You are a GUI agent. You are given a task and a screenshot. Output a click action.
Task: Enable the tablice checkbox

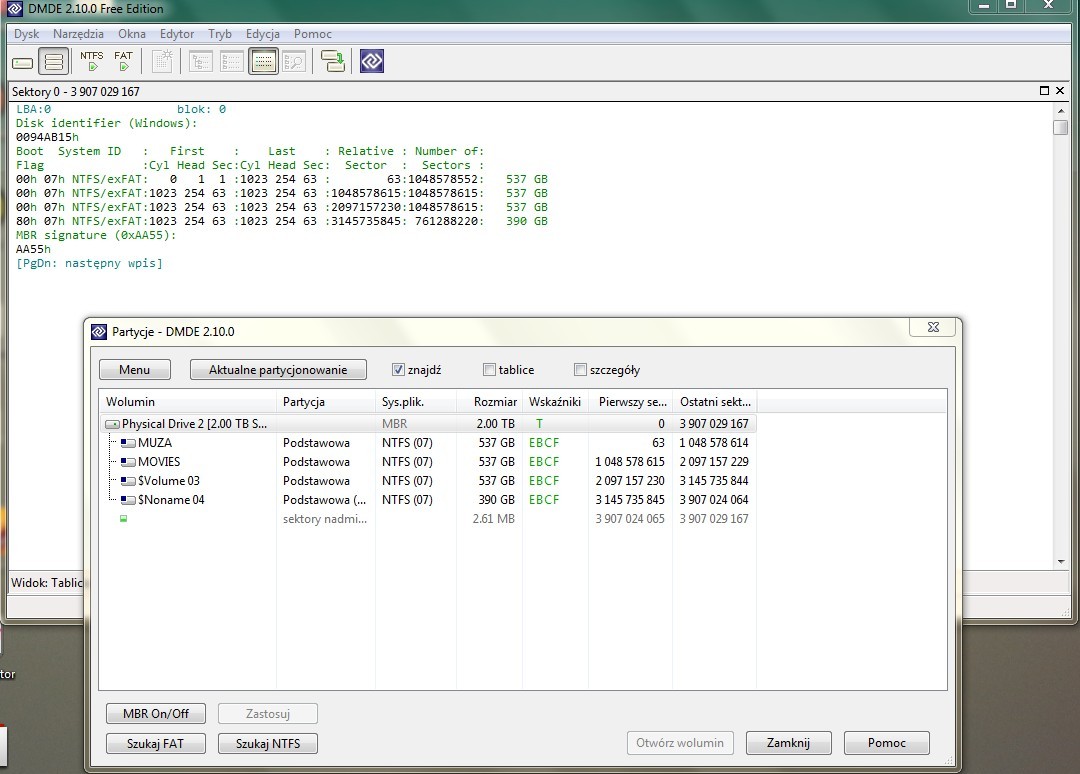tap(489, 370)
